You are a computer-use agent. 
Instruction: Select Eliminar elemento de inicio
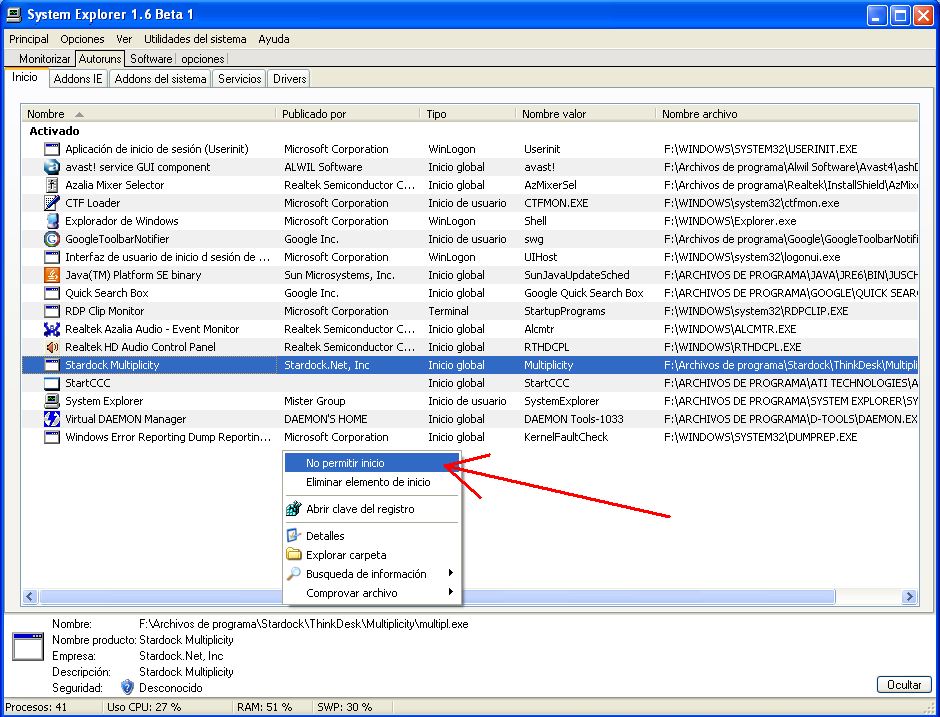pos(372,482)
